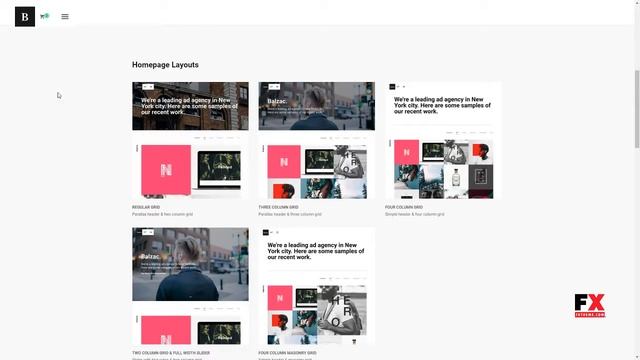The image size is (640, 360).
Task: Open the Three Column Grid layout thumbnail
Action: coord(317,140)
